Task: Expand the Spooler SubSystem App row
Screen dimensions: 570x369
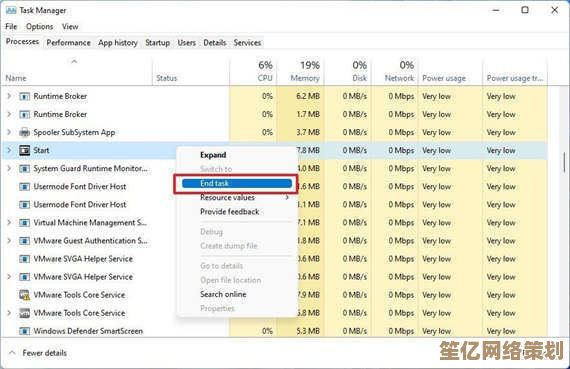Action: [9, 132]
